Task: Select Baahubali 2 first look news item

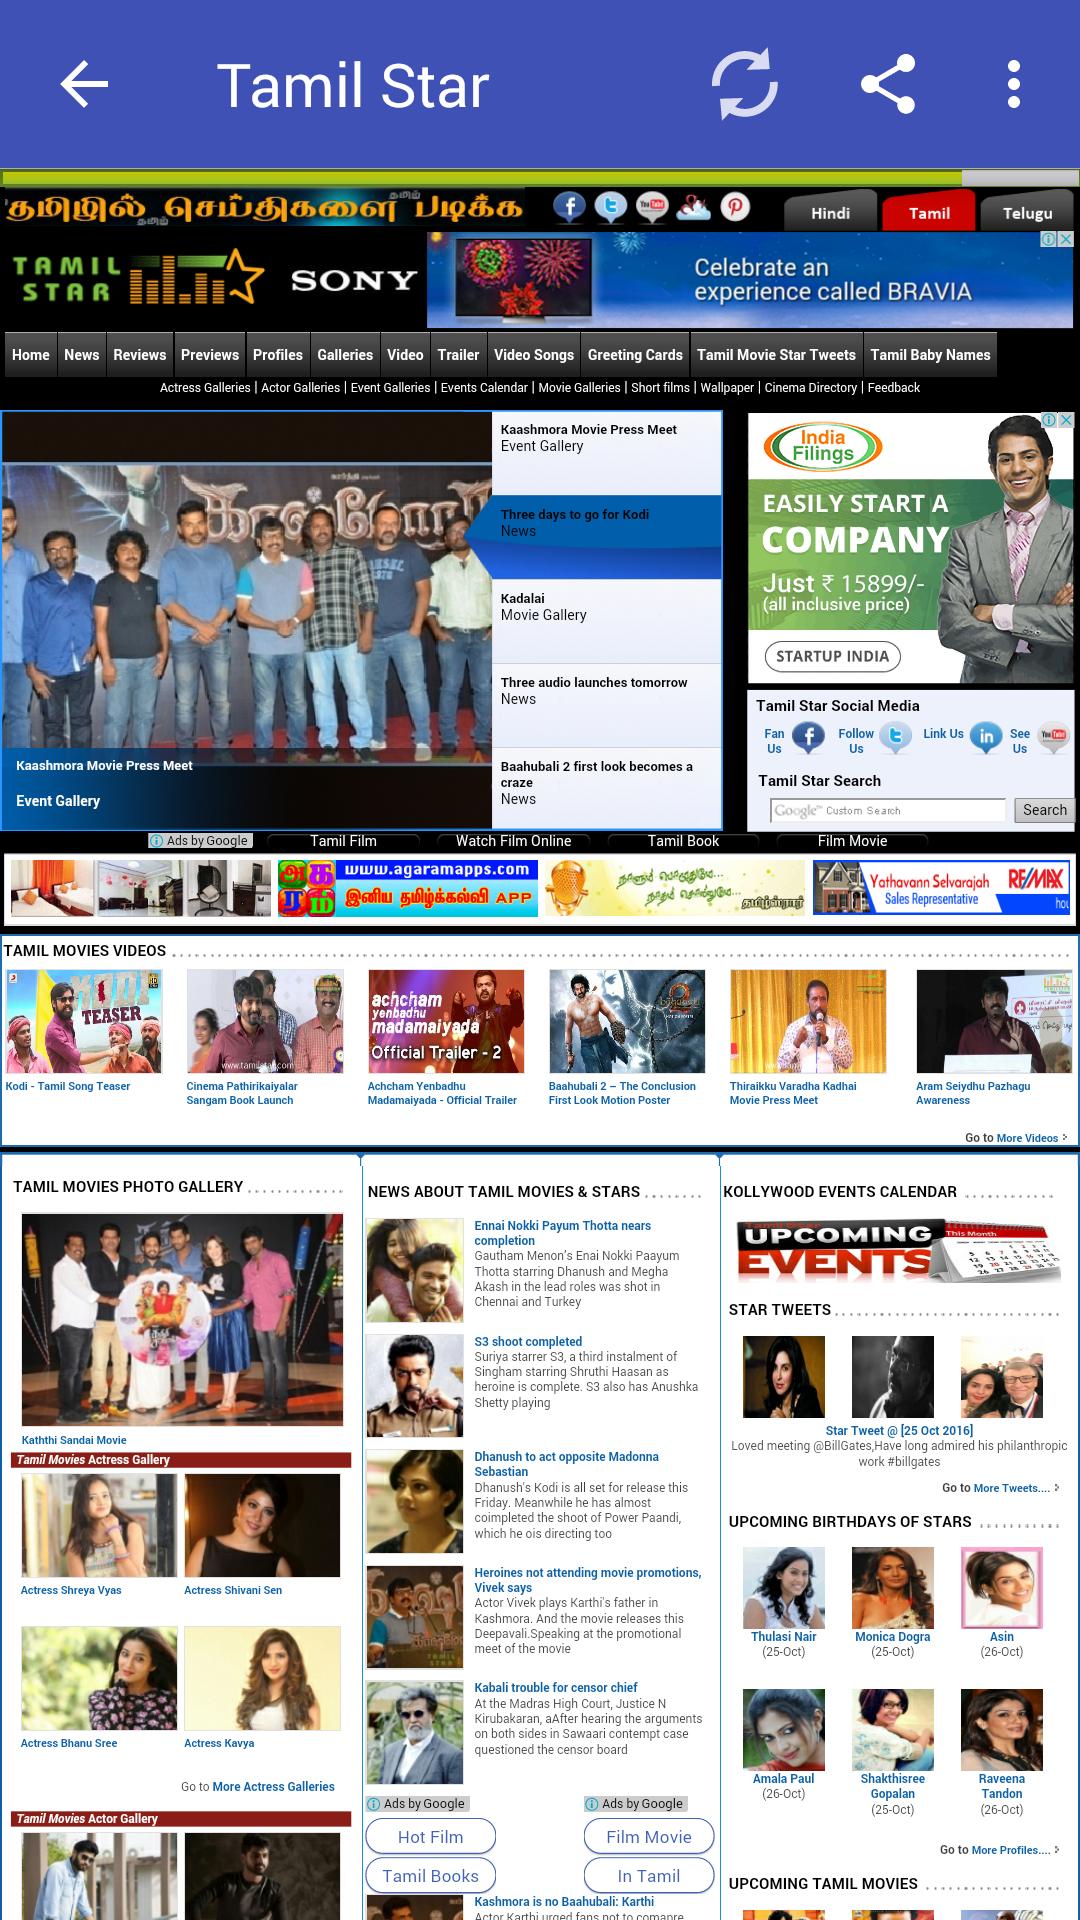Action: 606,788
